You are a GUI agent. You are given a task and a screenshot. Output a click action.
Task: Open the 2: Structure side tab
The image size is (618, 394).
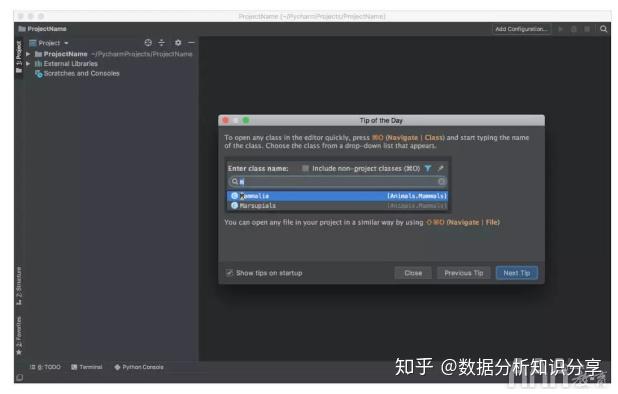click(x=19, y=286)
